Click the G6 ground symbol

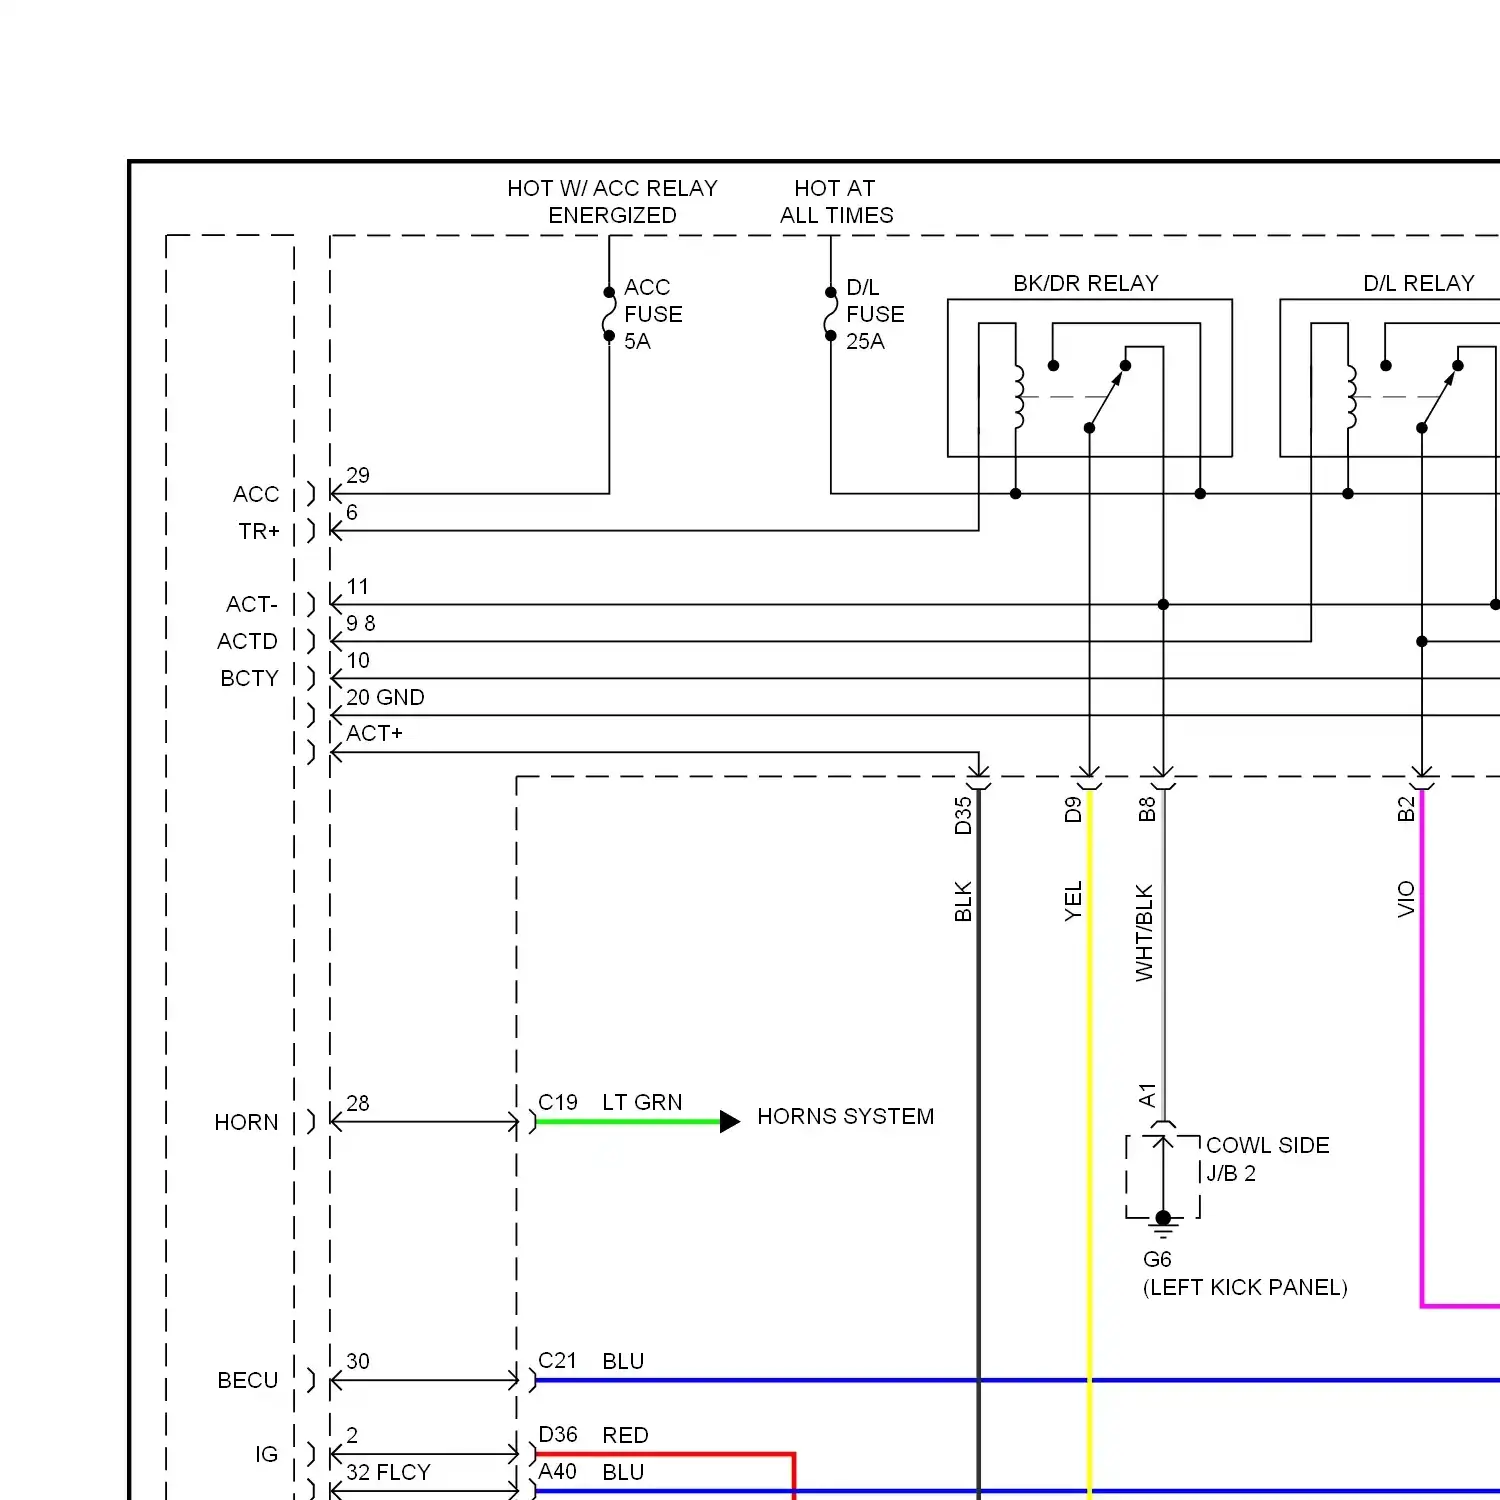tap(1163, 1223)
